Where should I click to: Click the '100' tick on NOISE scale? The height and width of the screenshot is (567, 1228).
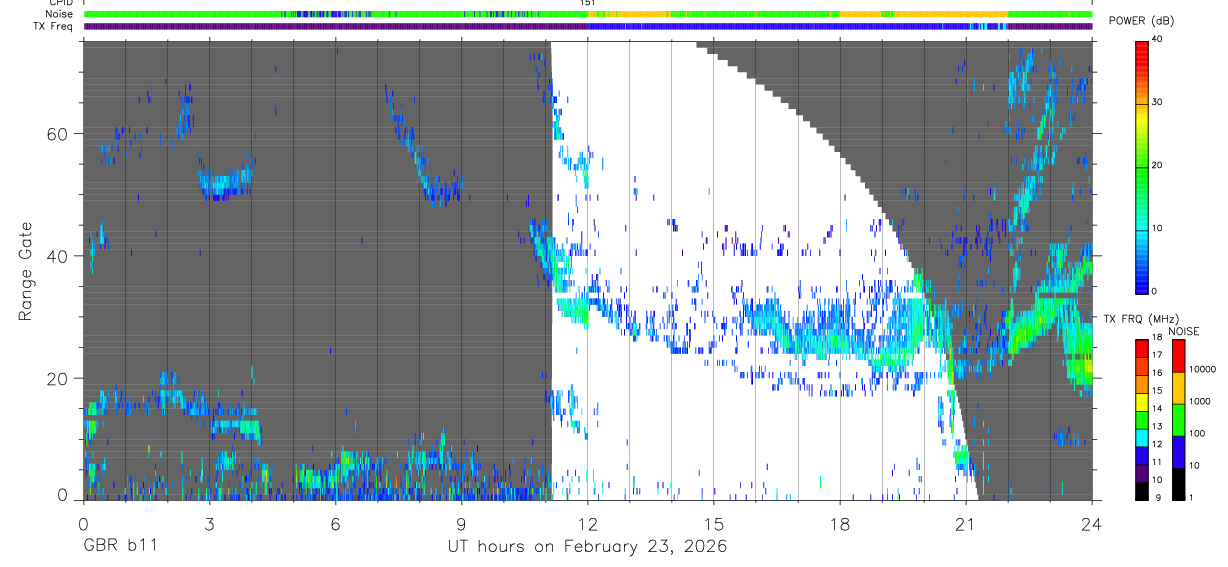(1196, 433)
